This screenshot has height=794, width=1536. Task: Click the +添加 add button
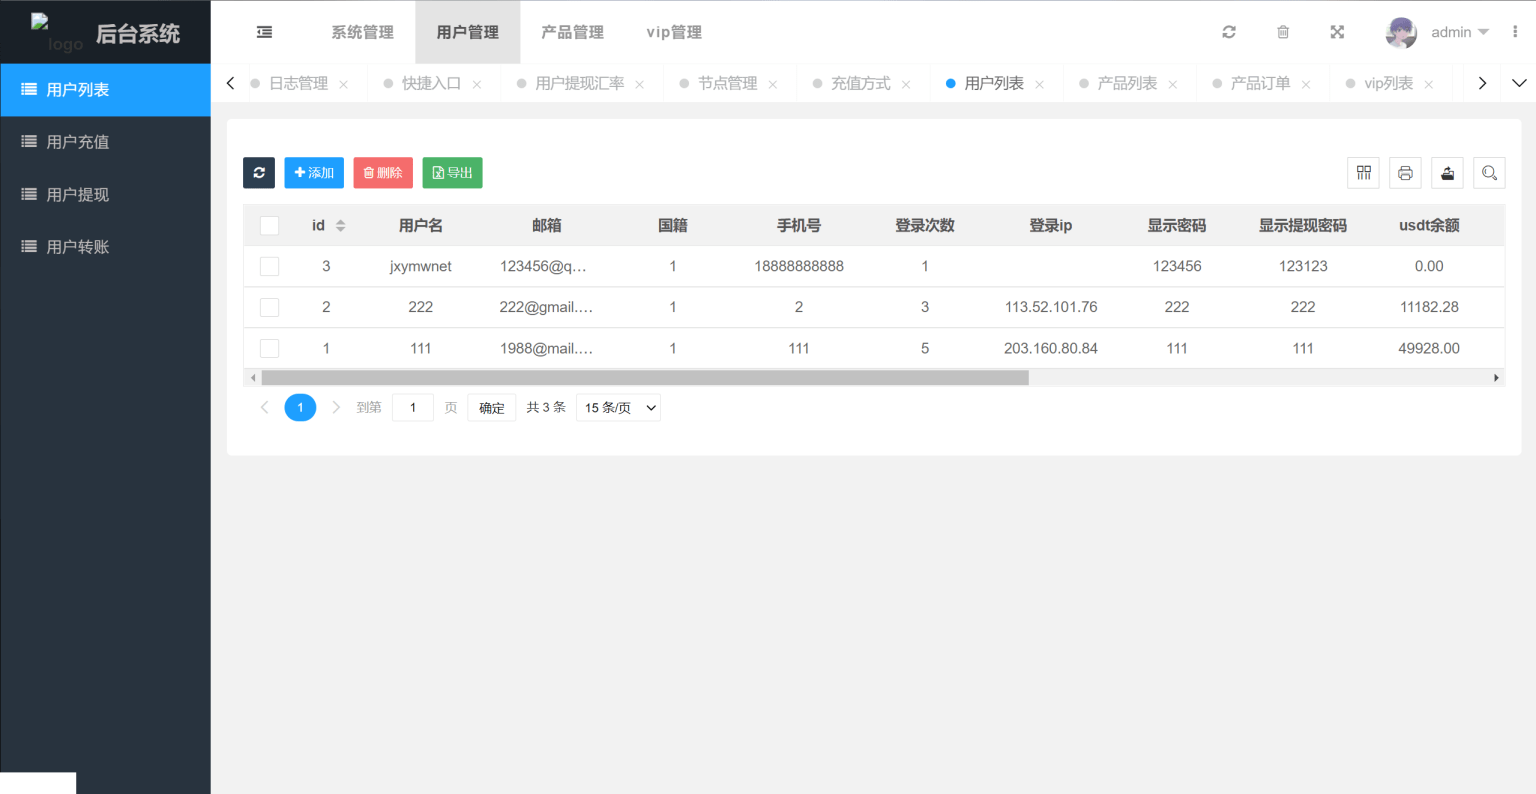[313, 172]
